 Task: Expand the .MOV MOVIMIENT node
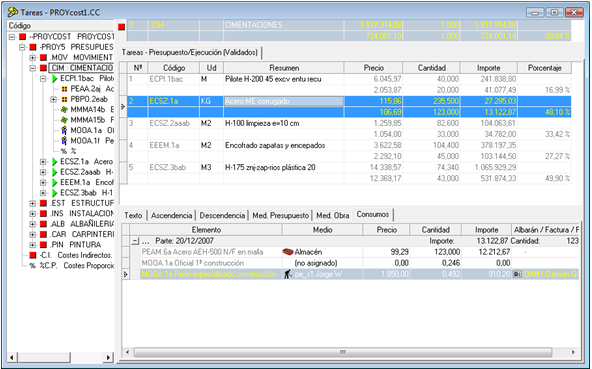(x=32, y=58)
